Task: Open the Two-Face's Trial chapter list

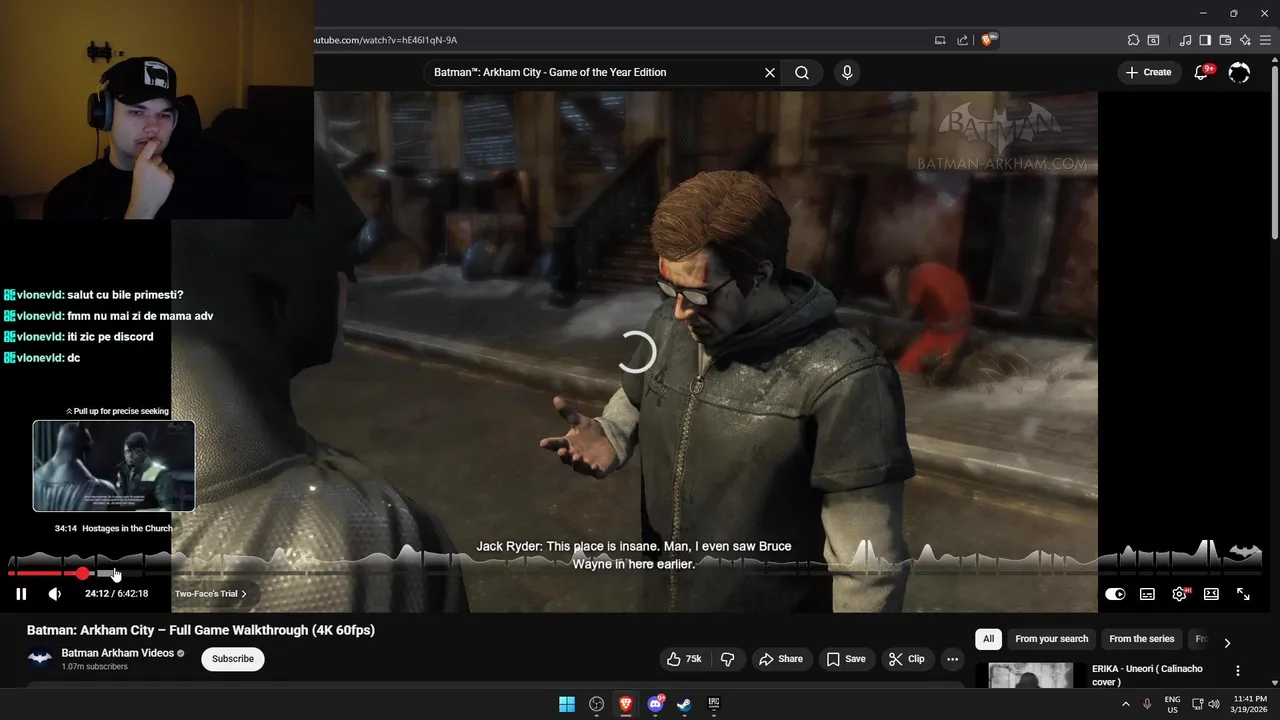Action: coord(210,594)
